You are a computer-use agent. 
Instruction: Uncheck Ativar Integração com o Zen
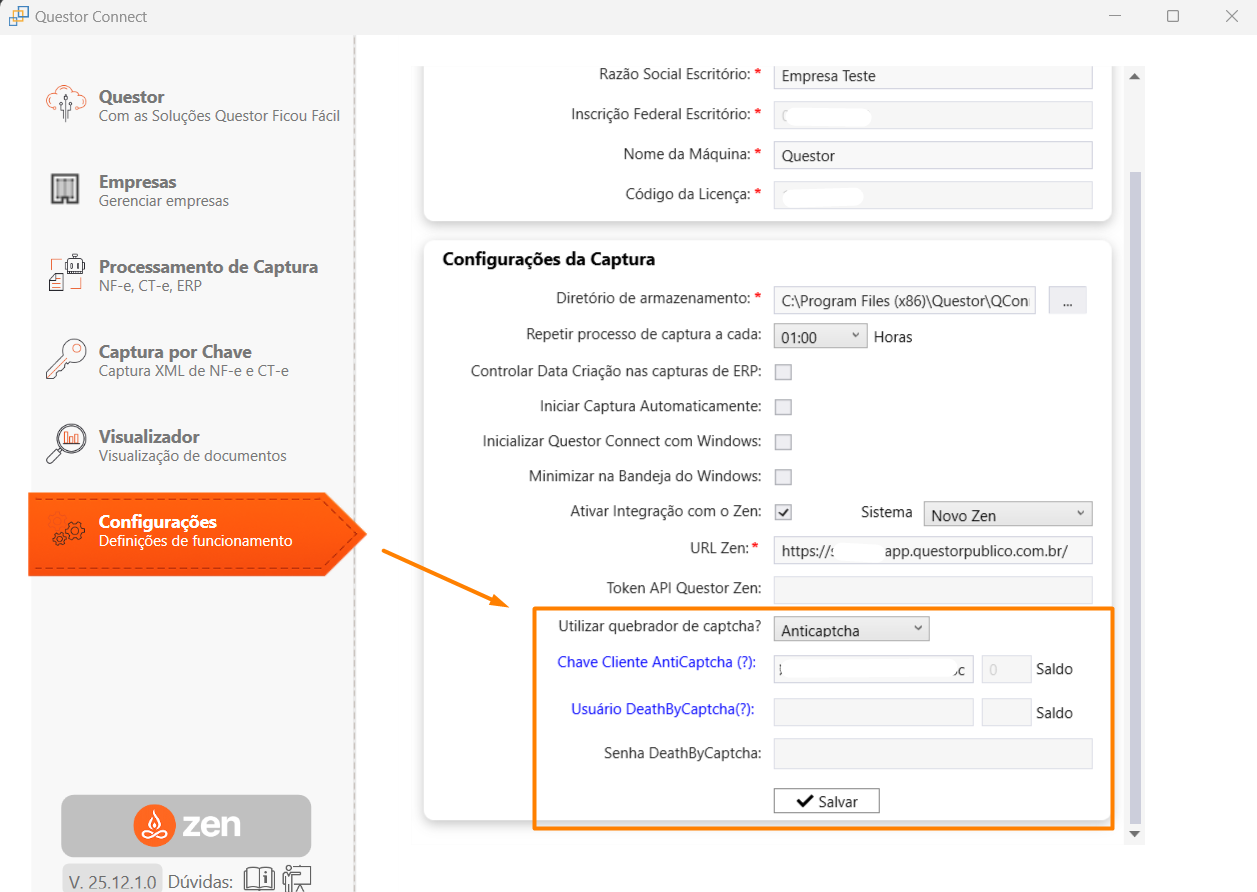pos(784,512)
